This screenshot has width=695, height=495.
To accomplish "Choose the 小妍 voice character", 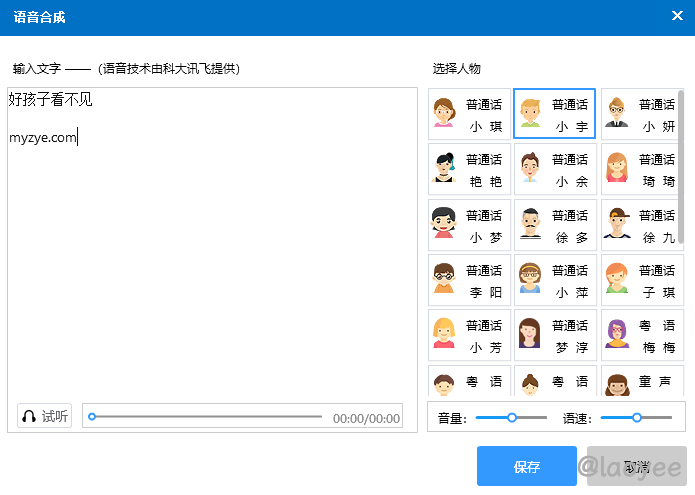I will [641, 115].
